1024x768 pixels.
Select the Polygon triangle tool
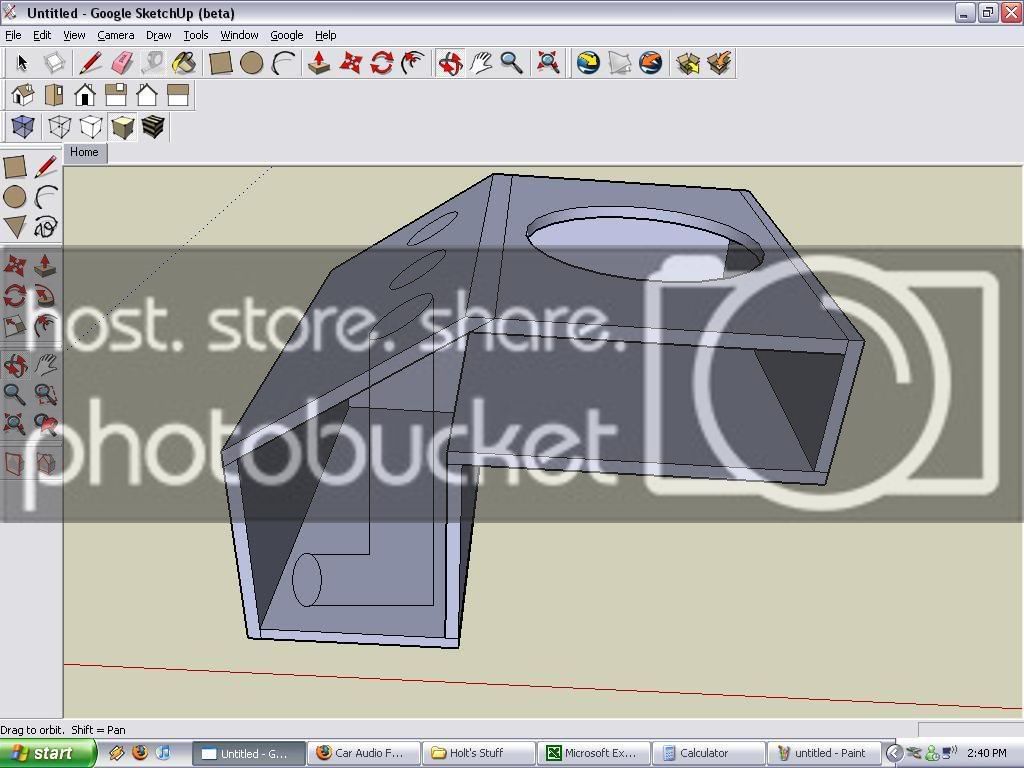(15, 227)
